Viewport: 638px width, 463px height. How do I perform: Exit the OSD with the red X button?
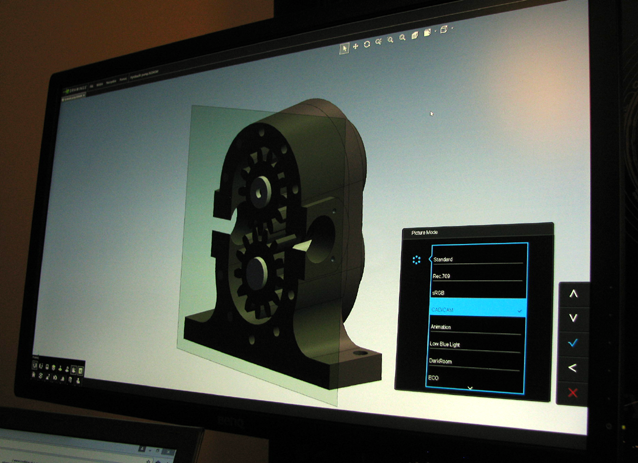tap(572, 393)
